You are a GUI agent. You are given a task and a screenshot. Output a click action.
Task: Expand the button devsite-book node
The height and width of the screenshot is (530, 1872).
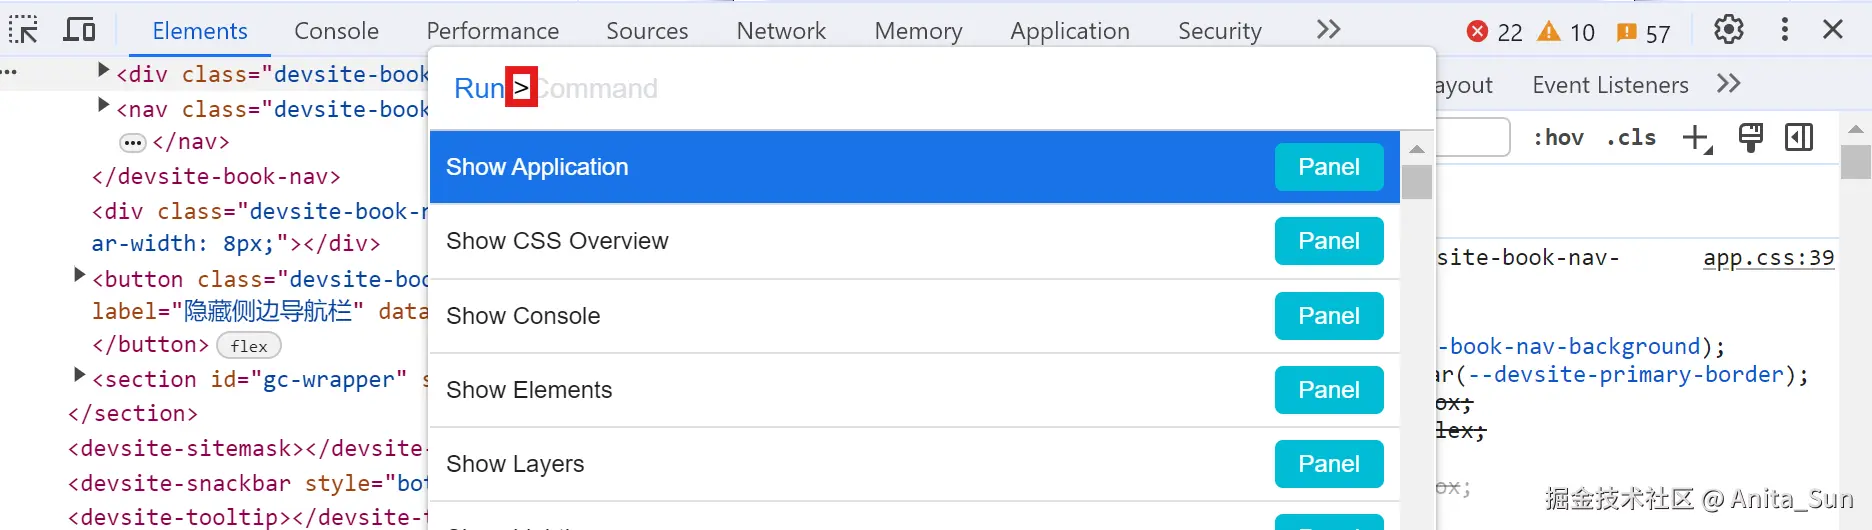tap(79, 275)
